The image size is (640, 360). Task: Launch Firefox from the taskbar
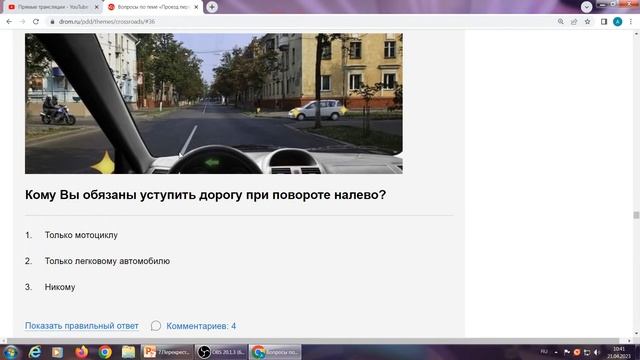(x=82, y=352)
